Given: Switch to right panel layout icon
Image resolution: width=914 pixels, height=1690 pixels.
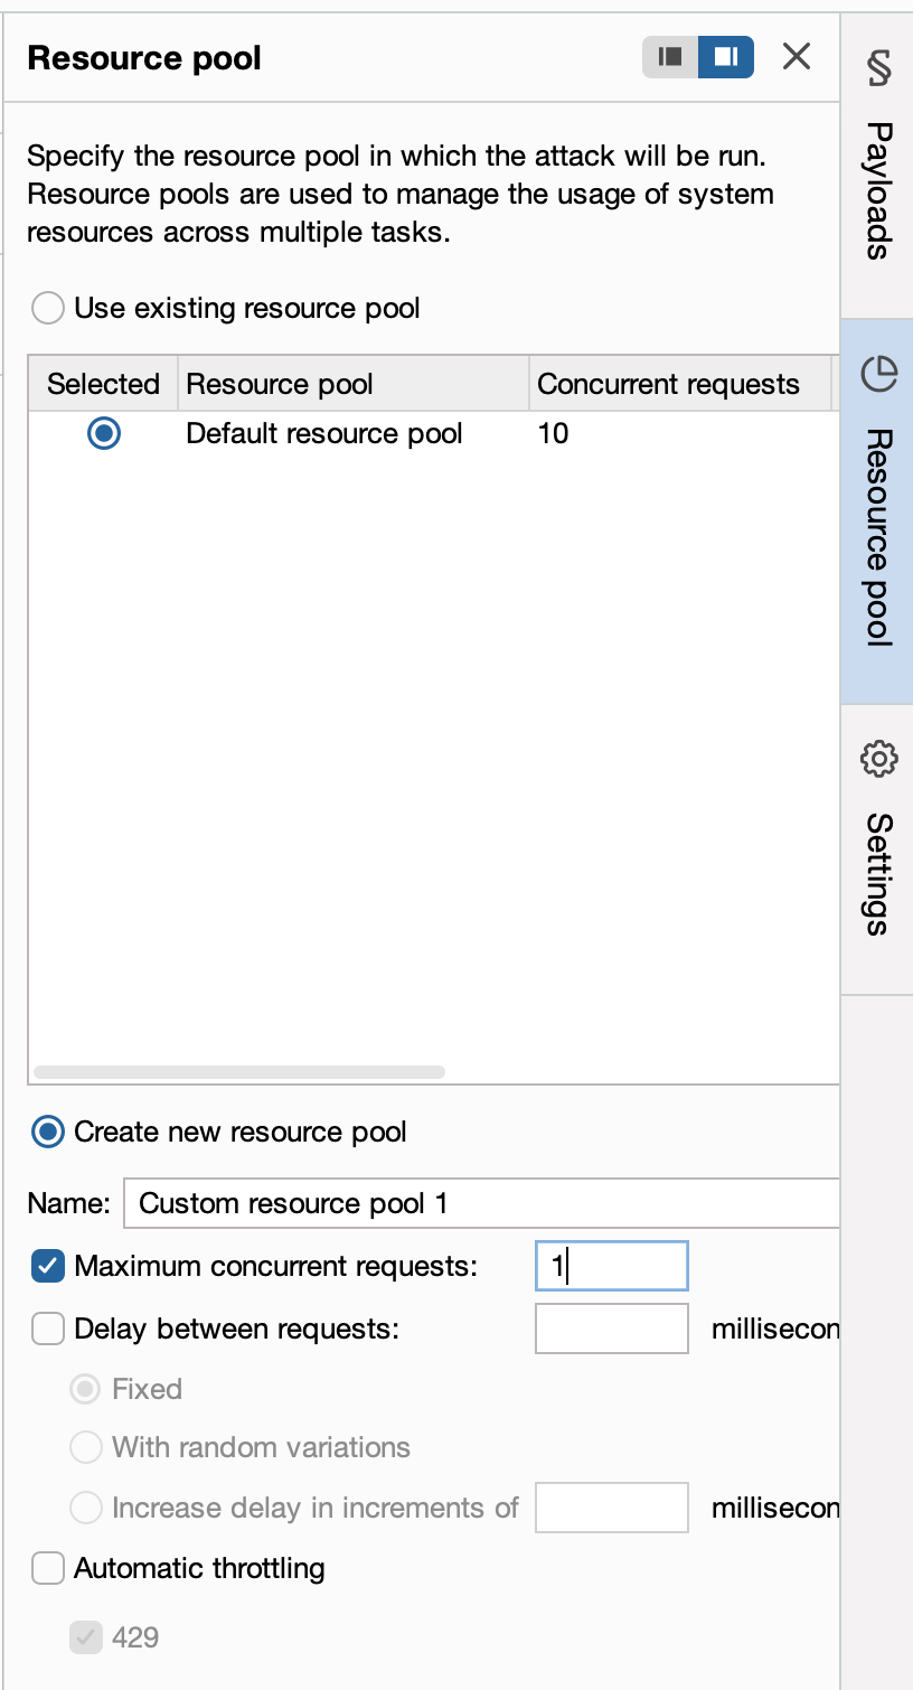Looking at the screenshot, I should tap(726, 57).
